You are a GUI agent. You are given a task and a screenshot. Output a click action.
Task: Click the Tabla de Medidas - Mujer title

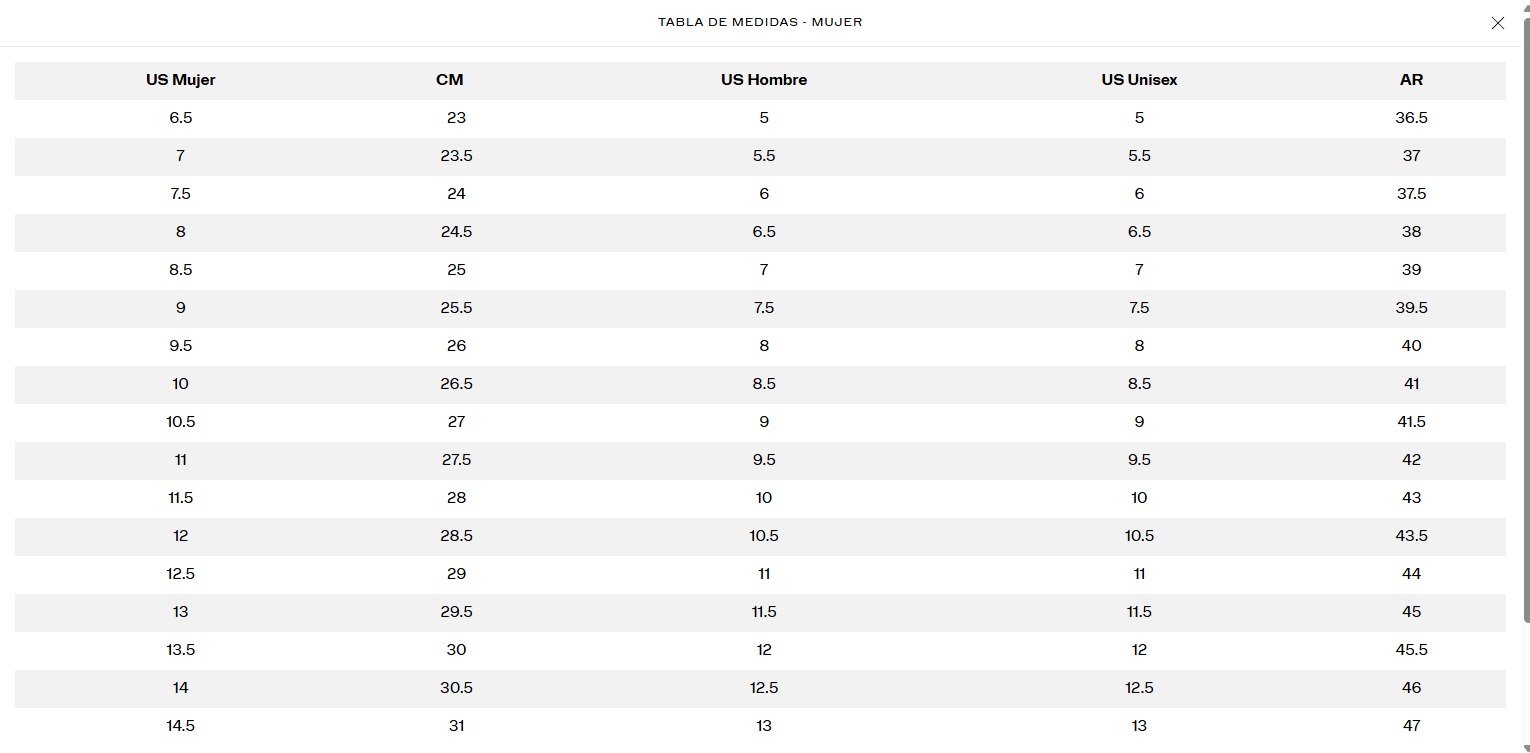click(x=760, y=22)
